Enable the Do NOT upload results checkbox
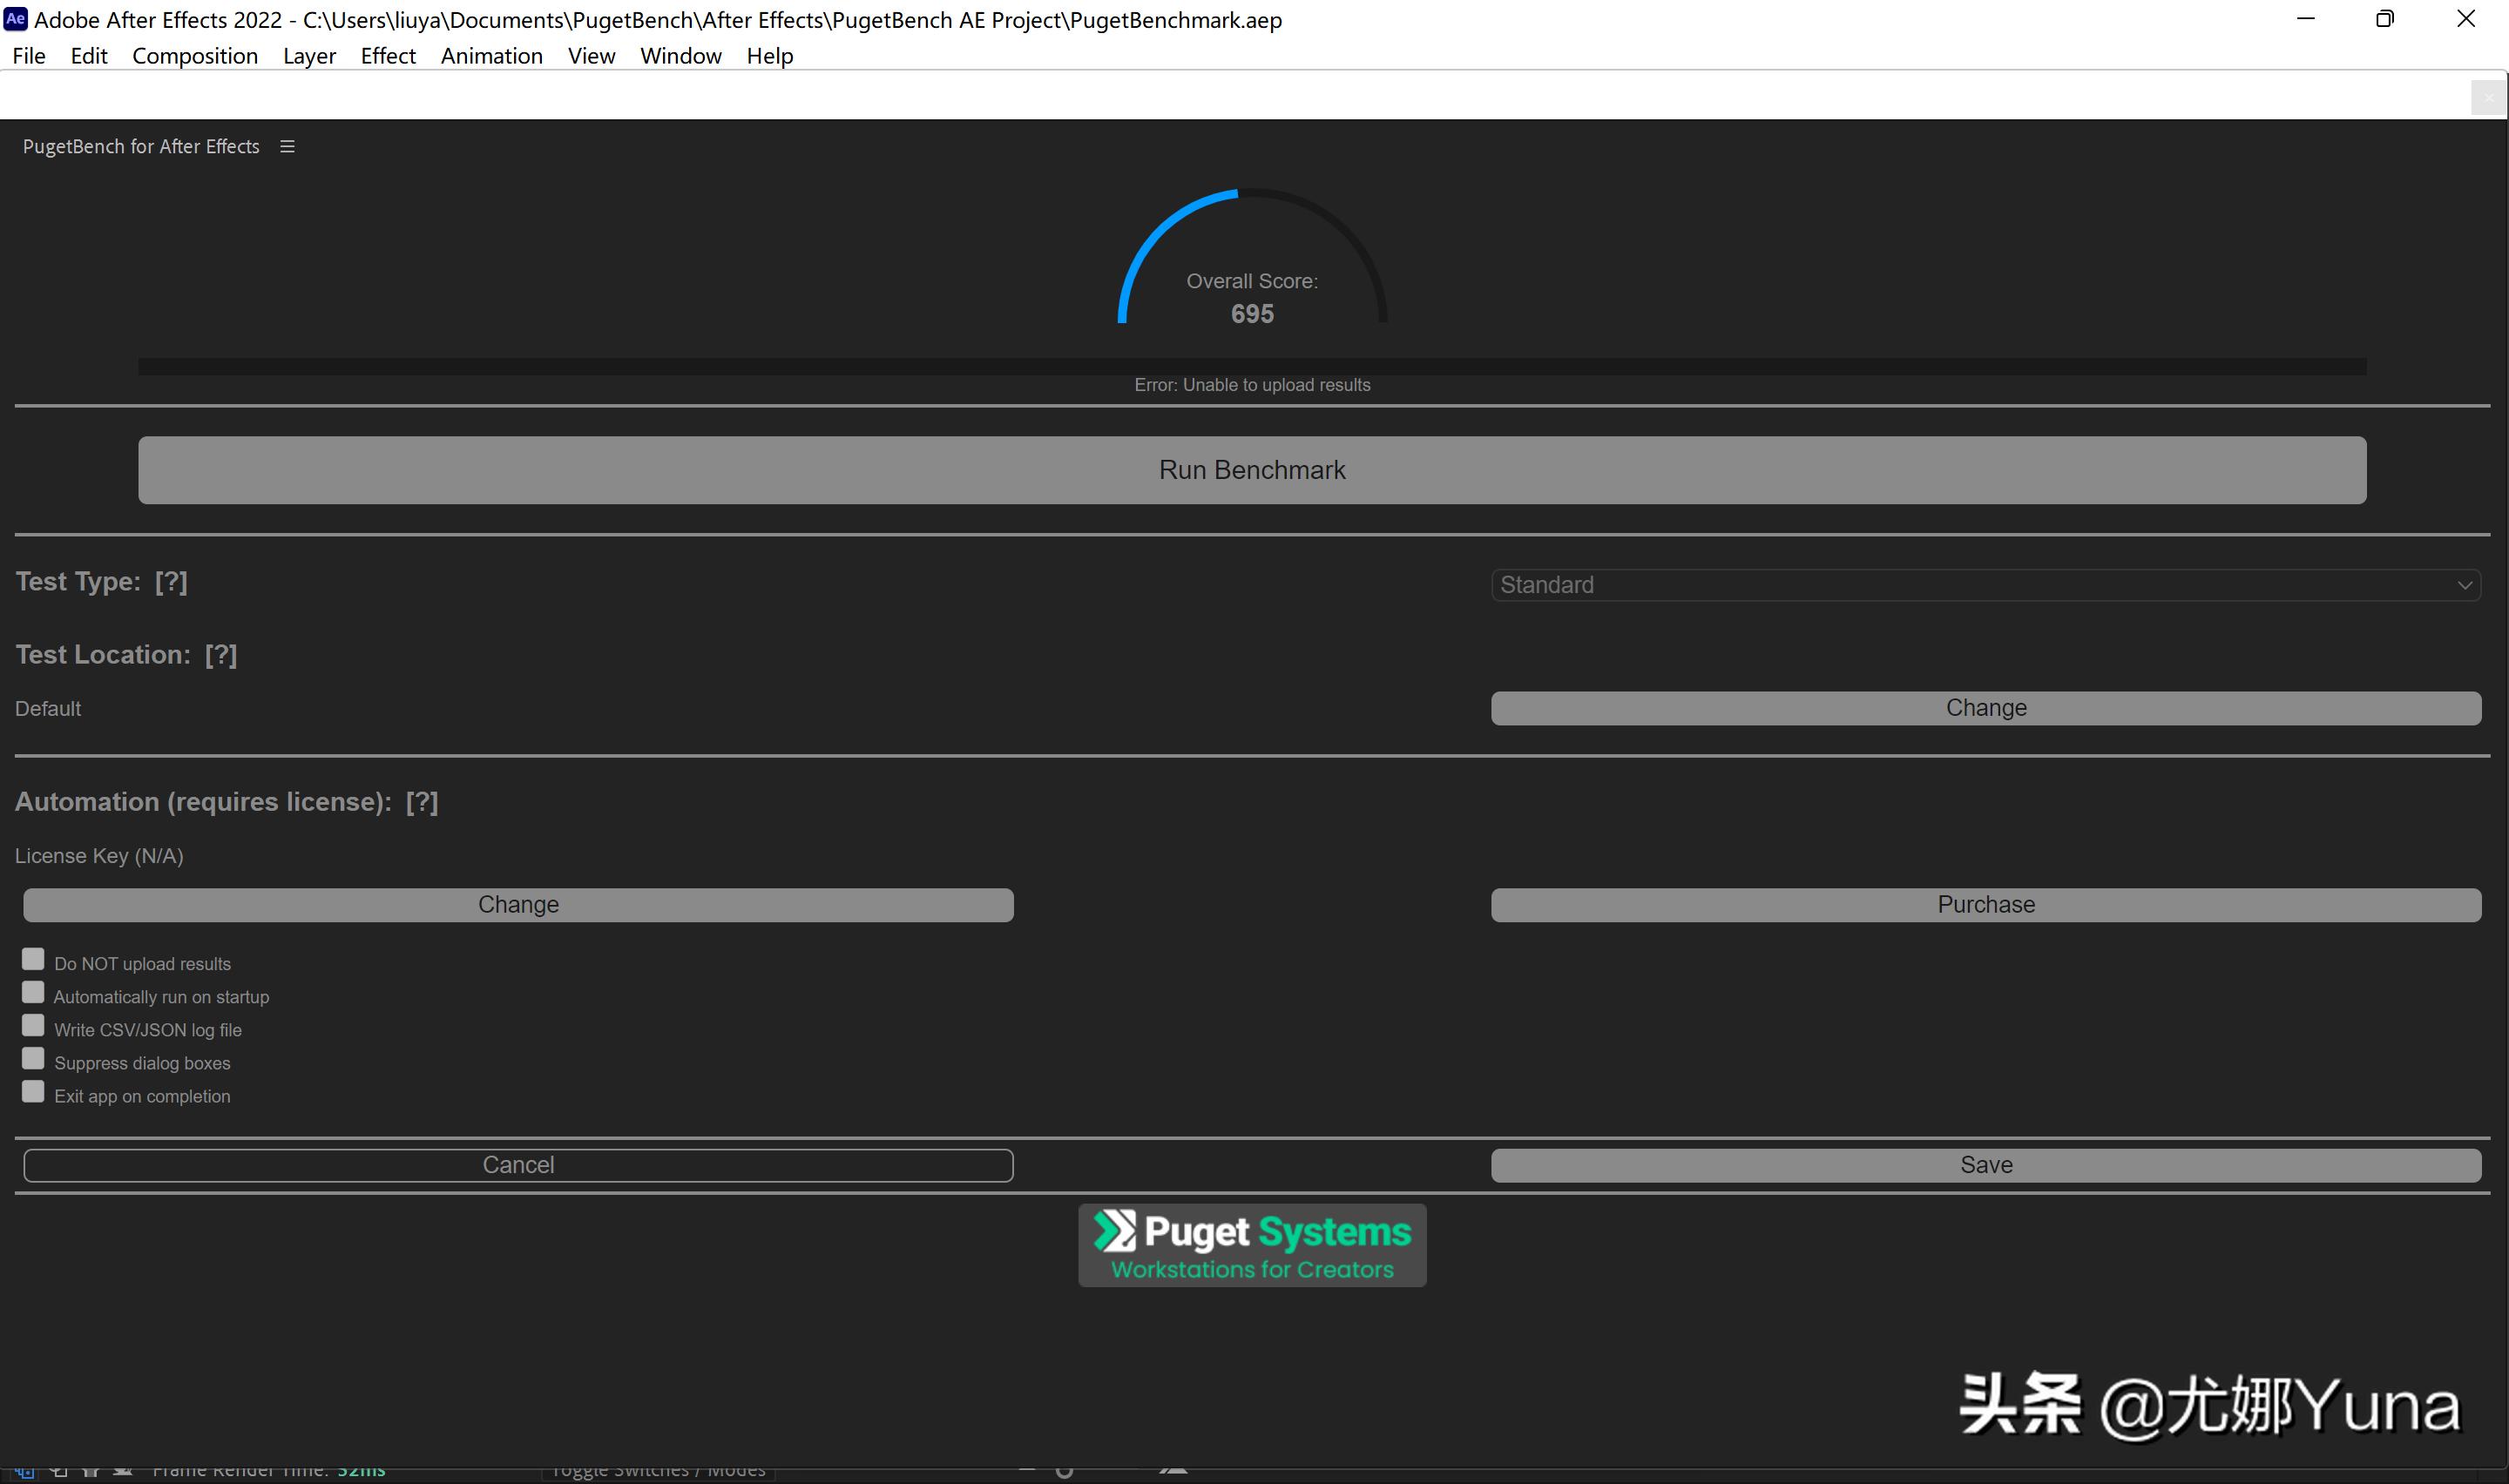The image size is (2509, 1484). pyautogui.click(x=33, y=960)
